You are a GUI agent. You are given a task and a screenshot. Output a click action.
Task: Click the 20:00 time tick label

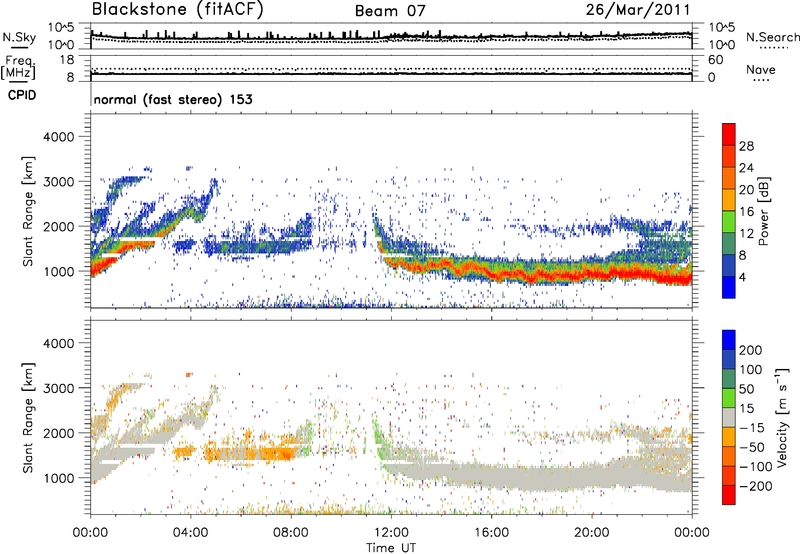[591, 533]
